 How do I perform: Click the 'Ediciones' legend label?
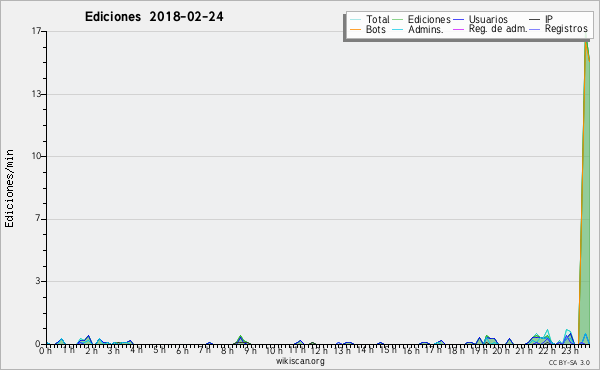point(429,19)
